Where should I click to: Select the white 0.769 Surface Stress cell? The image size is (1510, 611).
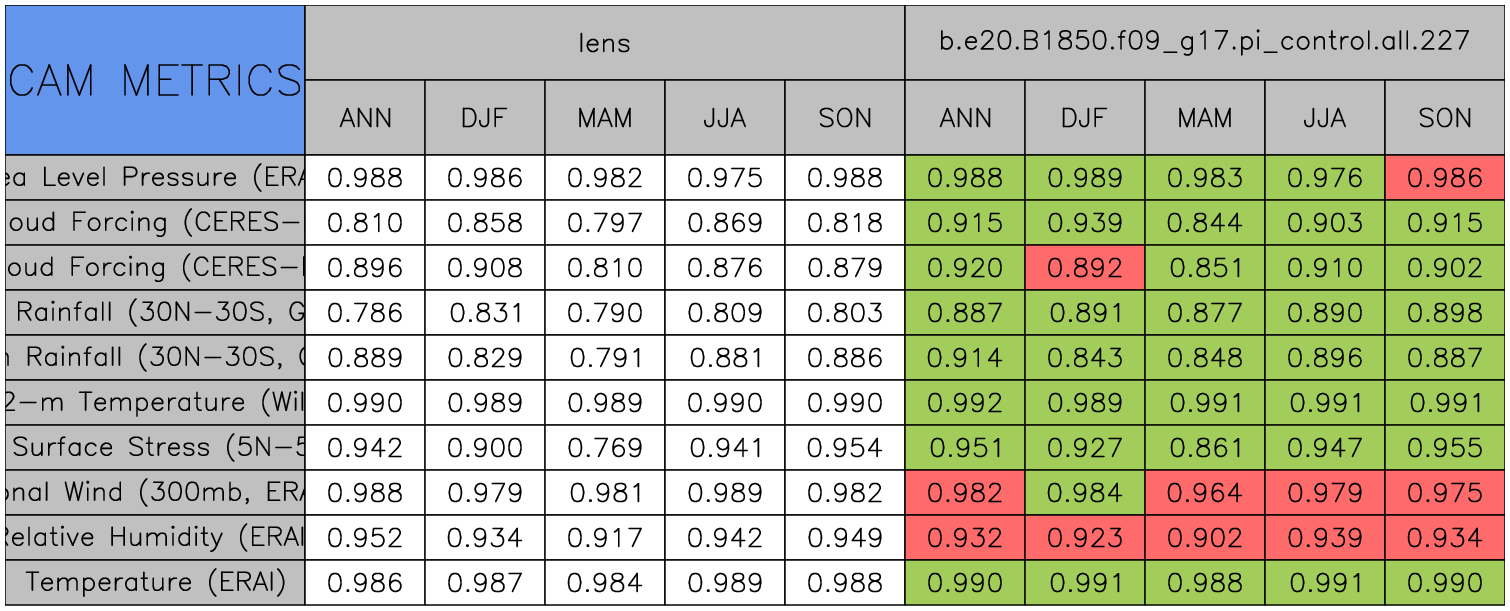(x=604, y=448)
